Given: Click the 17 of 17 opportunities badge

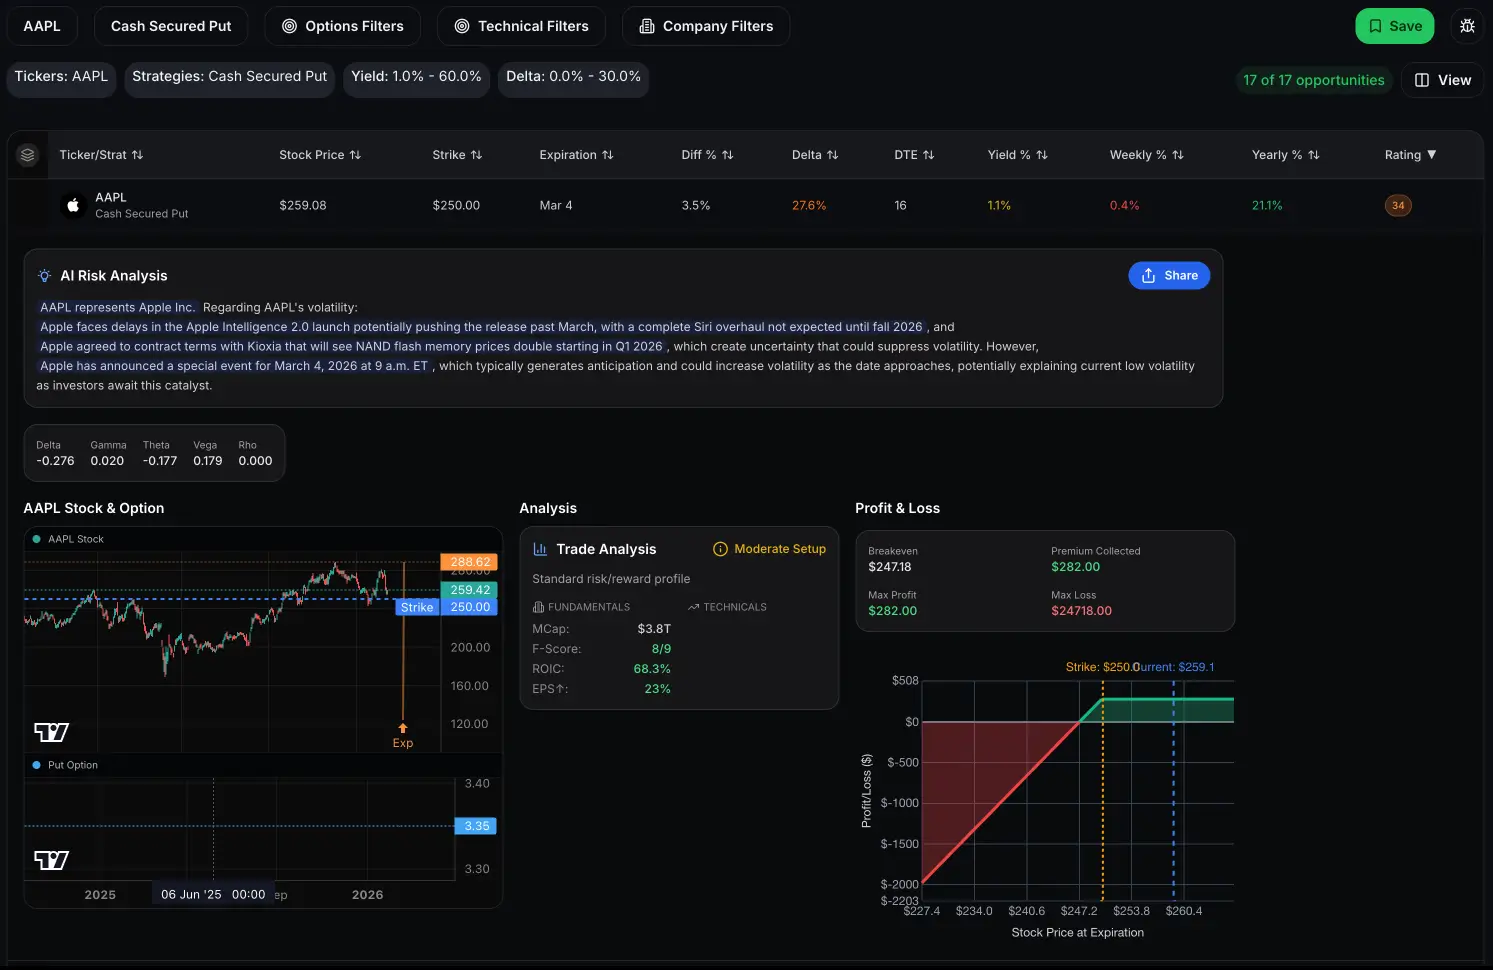Looking at the screenshot, I should coord(1313,80).
